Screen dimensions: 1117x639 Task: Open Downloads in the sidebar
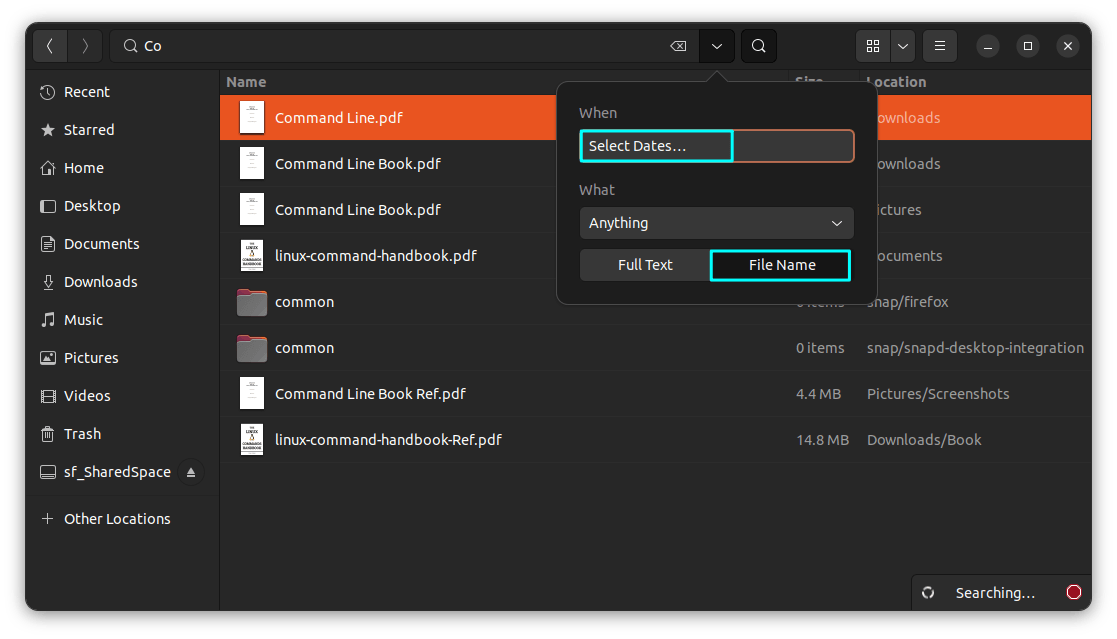click(x=100, y=282)
